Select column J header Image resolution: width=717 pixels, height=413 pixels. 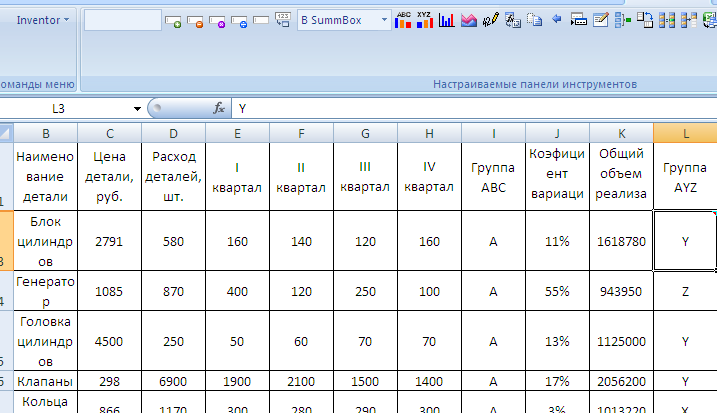point(557,134)
